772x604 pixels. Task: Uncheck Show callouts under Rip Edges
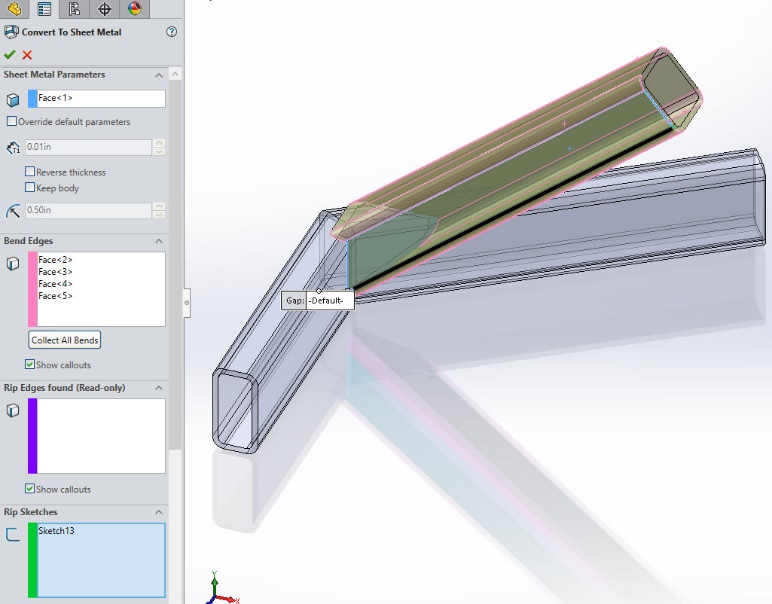coord(30,488)
